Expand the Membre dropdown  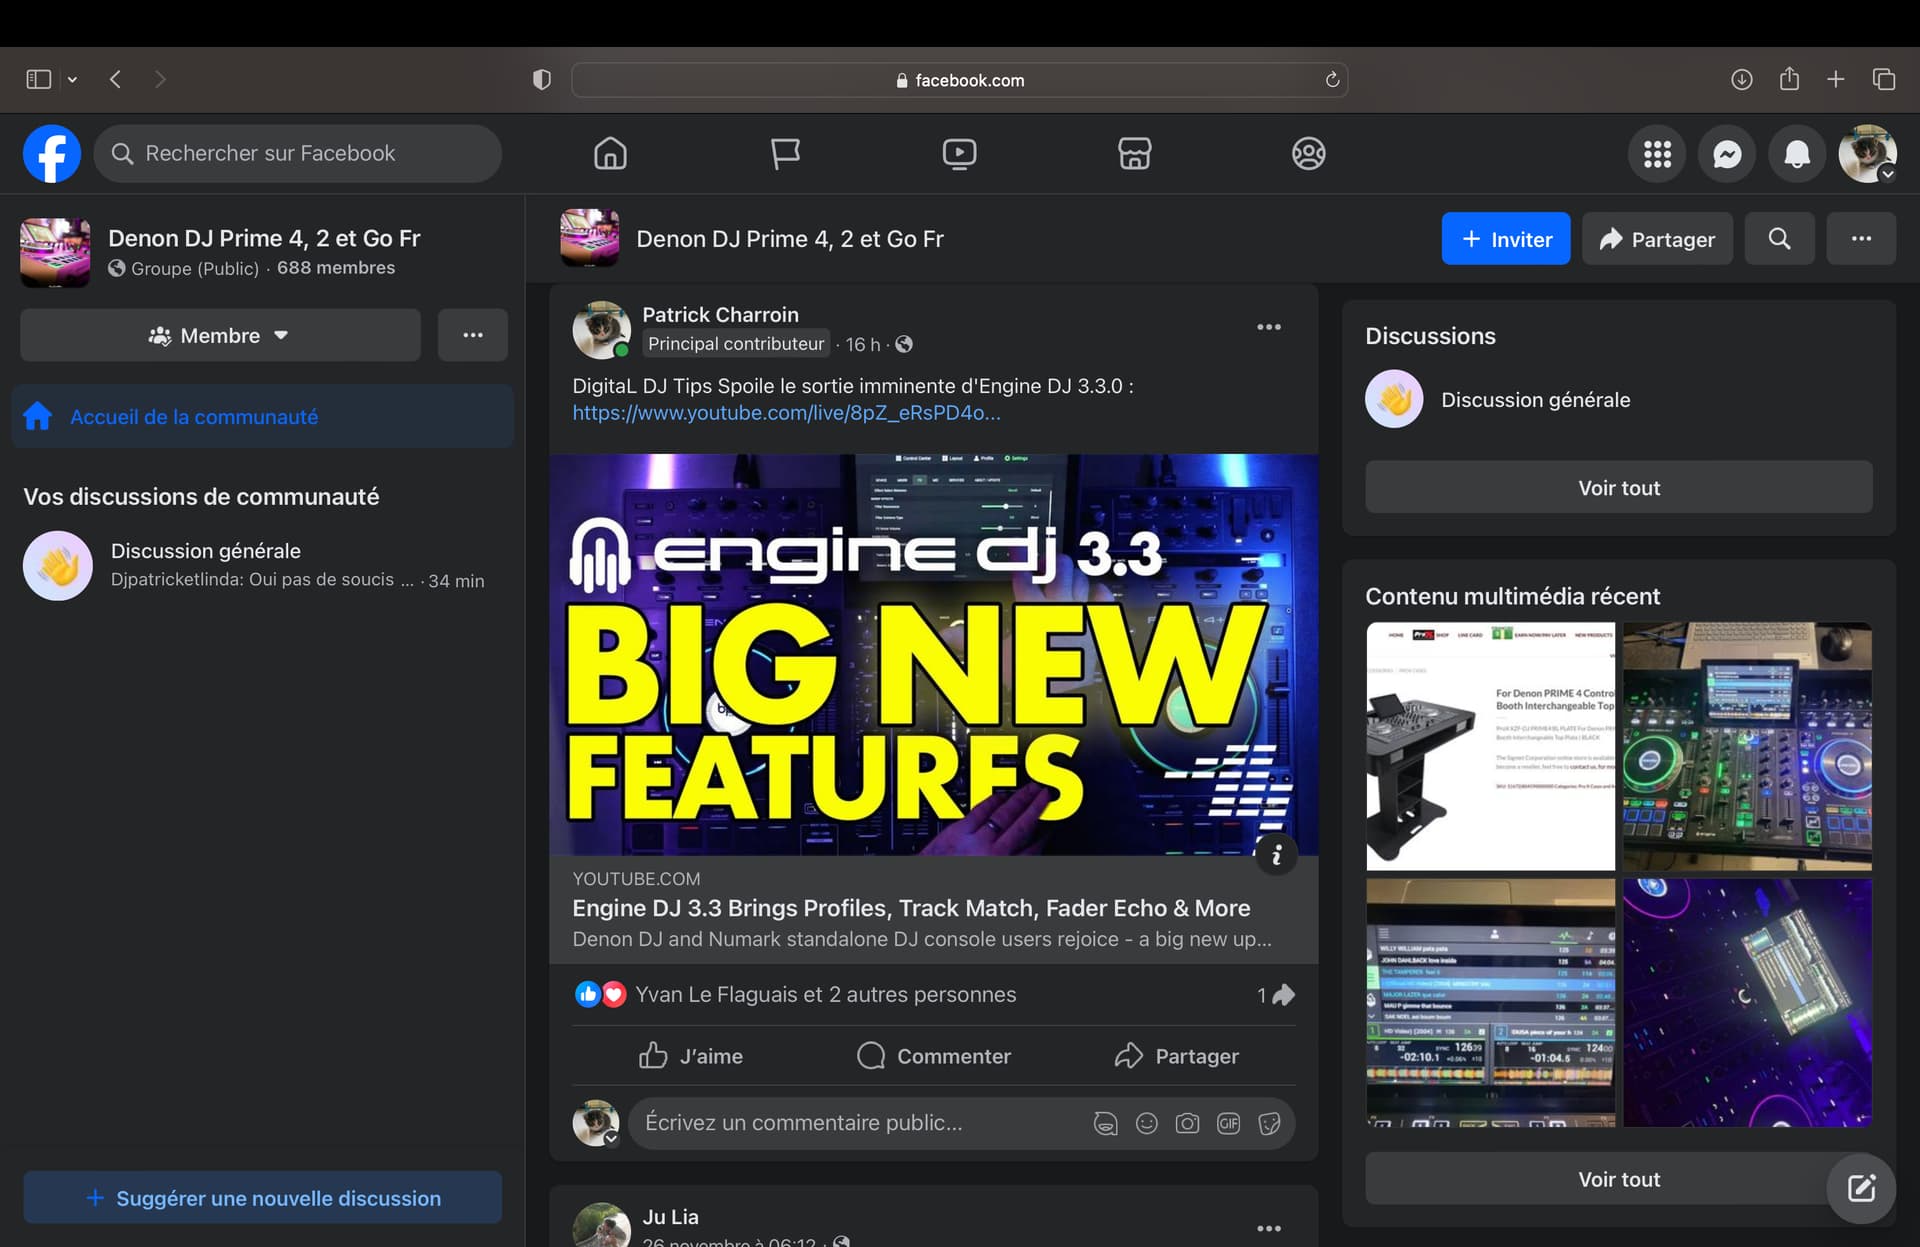click(220, 335)
